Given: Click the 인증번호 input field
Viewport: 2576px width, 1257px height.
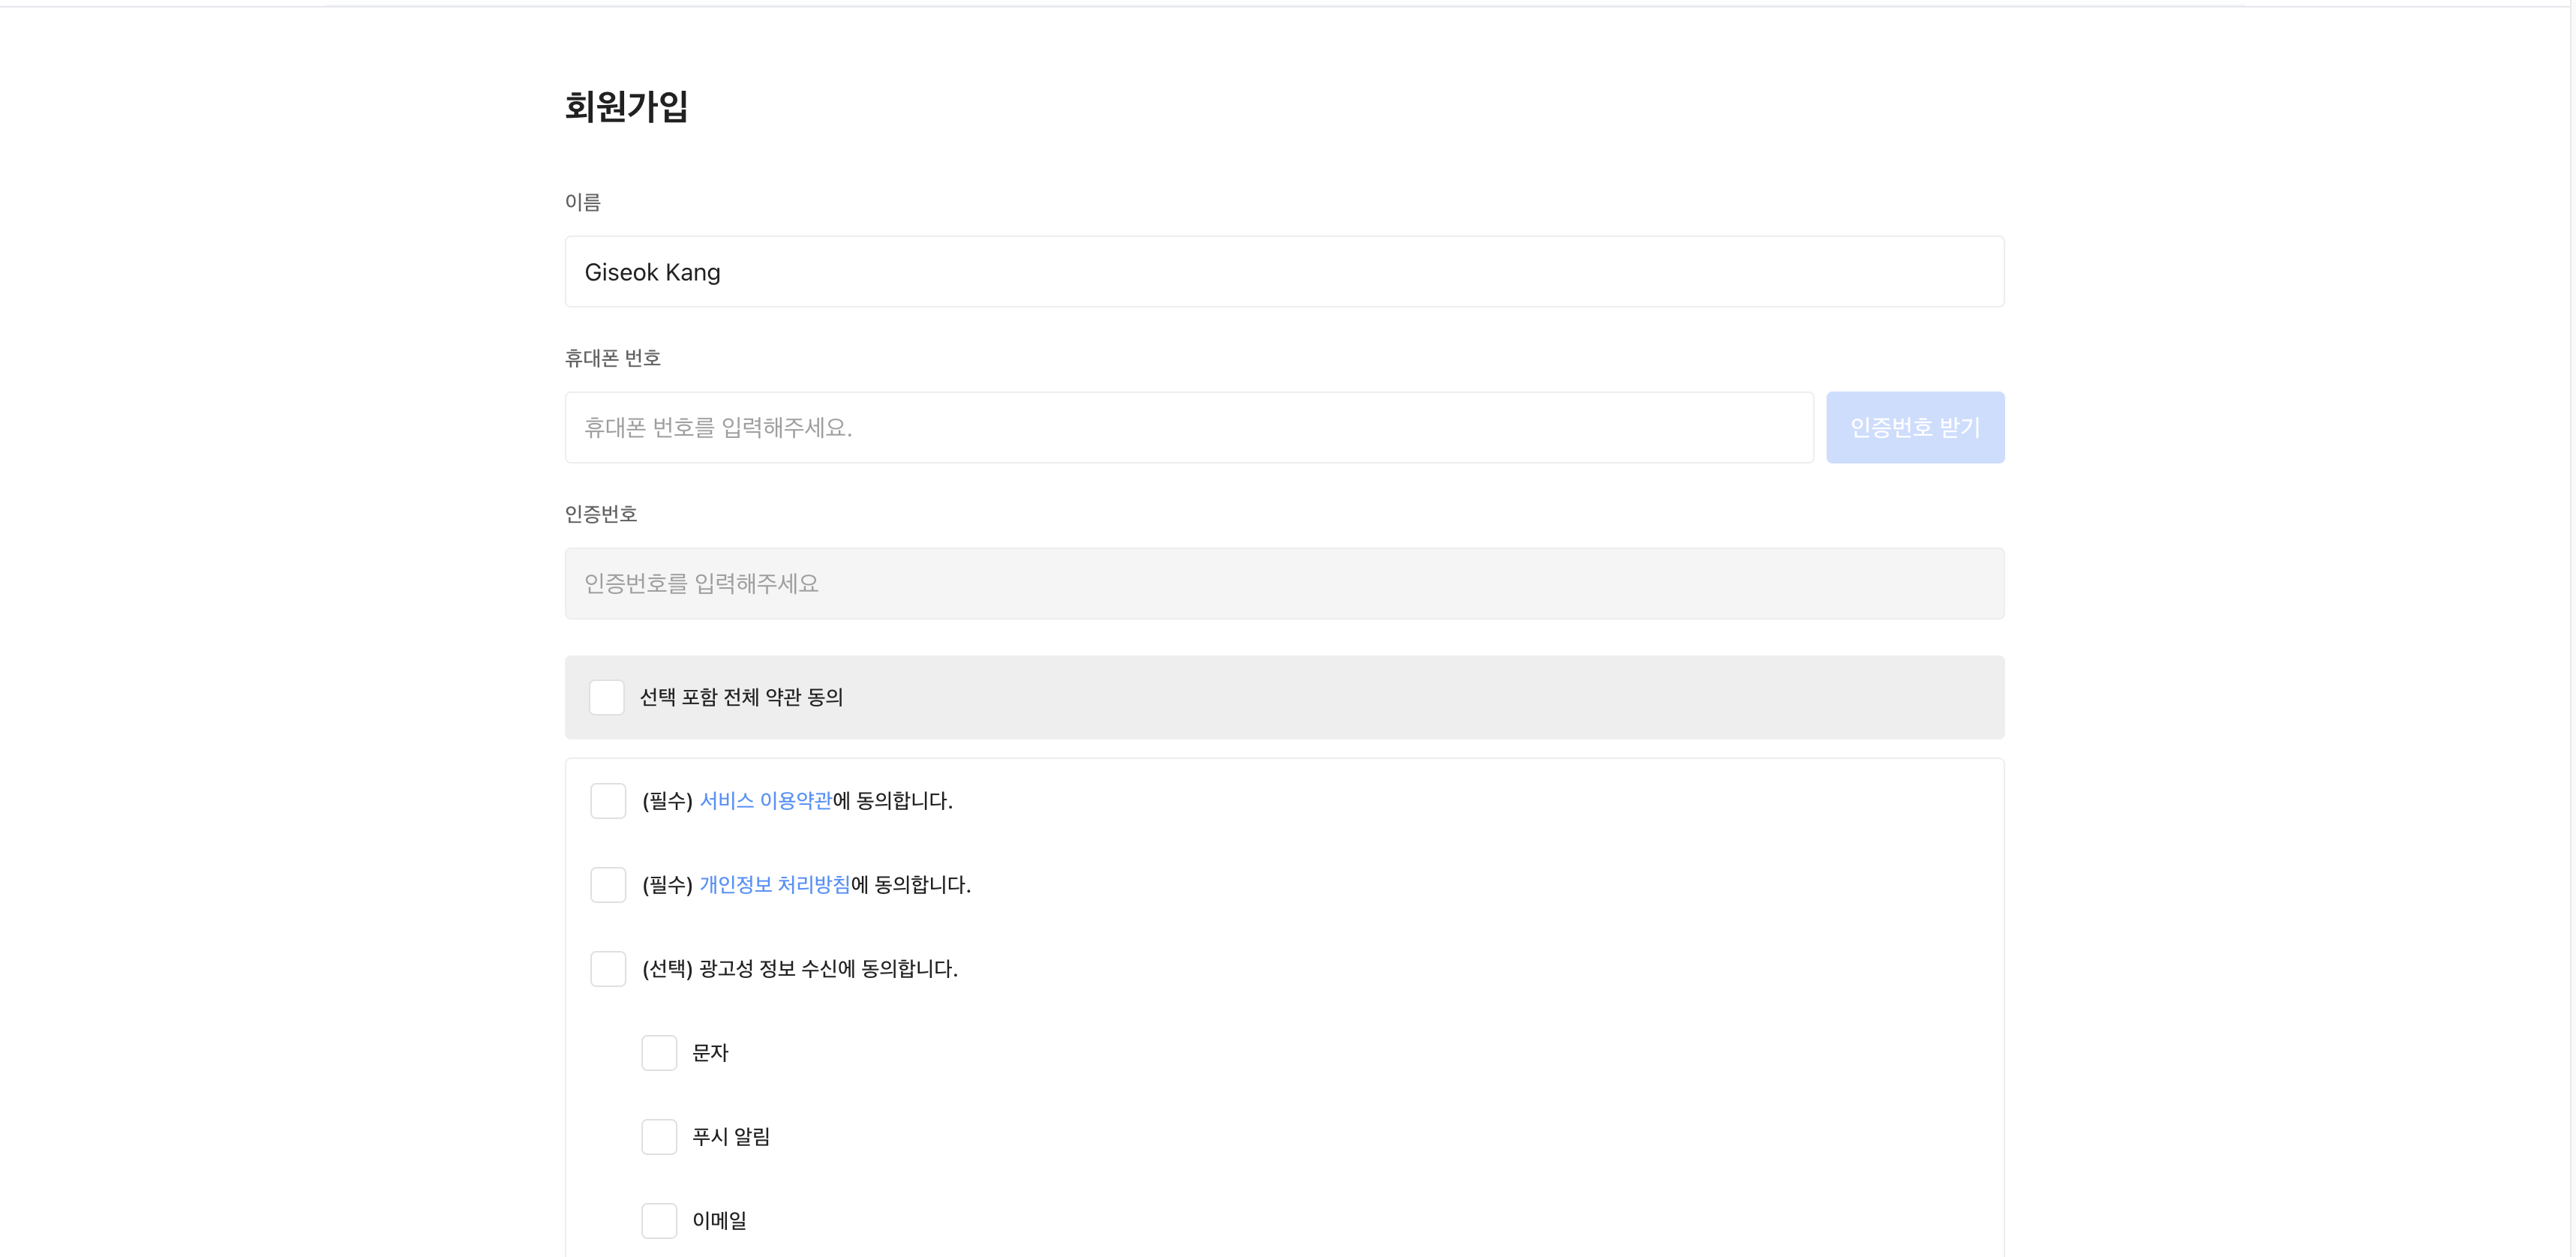Looking at the screenshot, I should [x=1284, y=584].
